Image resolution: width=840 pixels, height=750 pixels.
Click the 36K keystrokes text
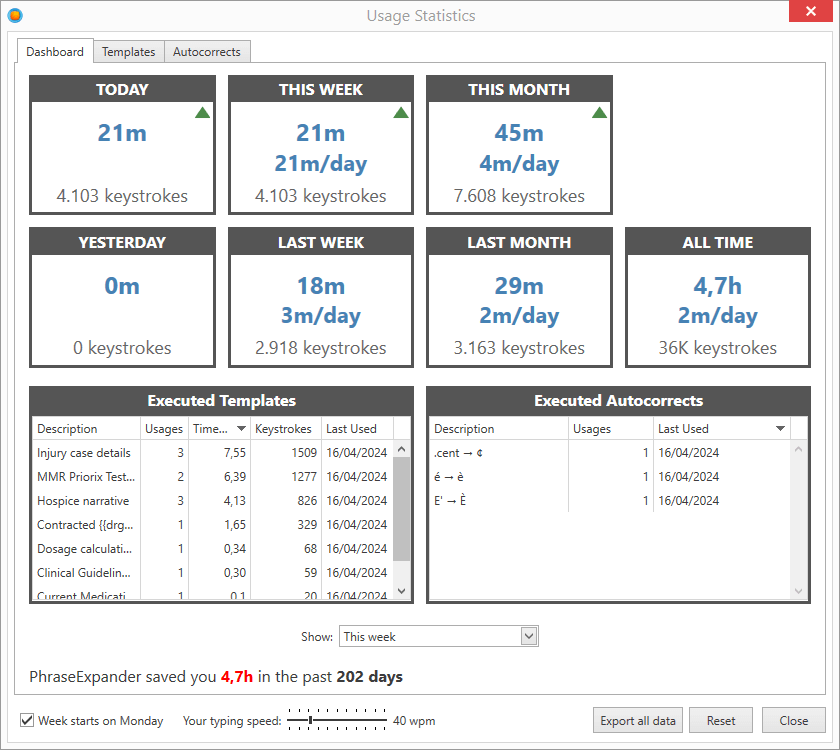717,348
